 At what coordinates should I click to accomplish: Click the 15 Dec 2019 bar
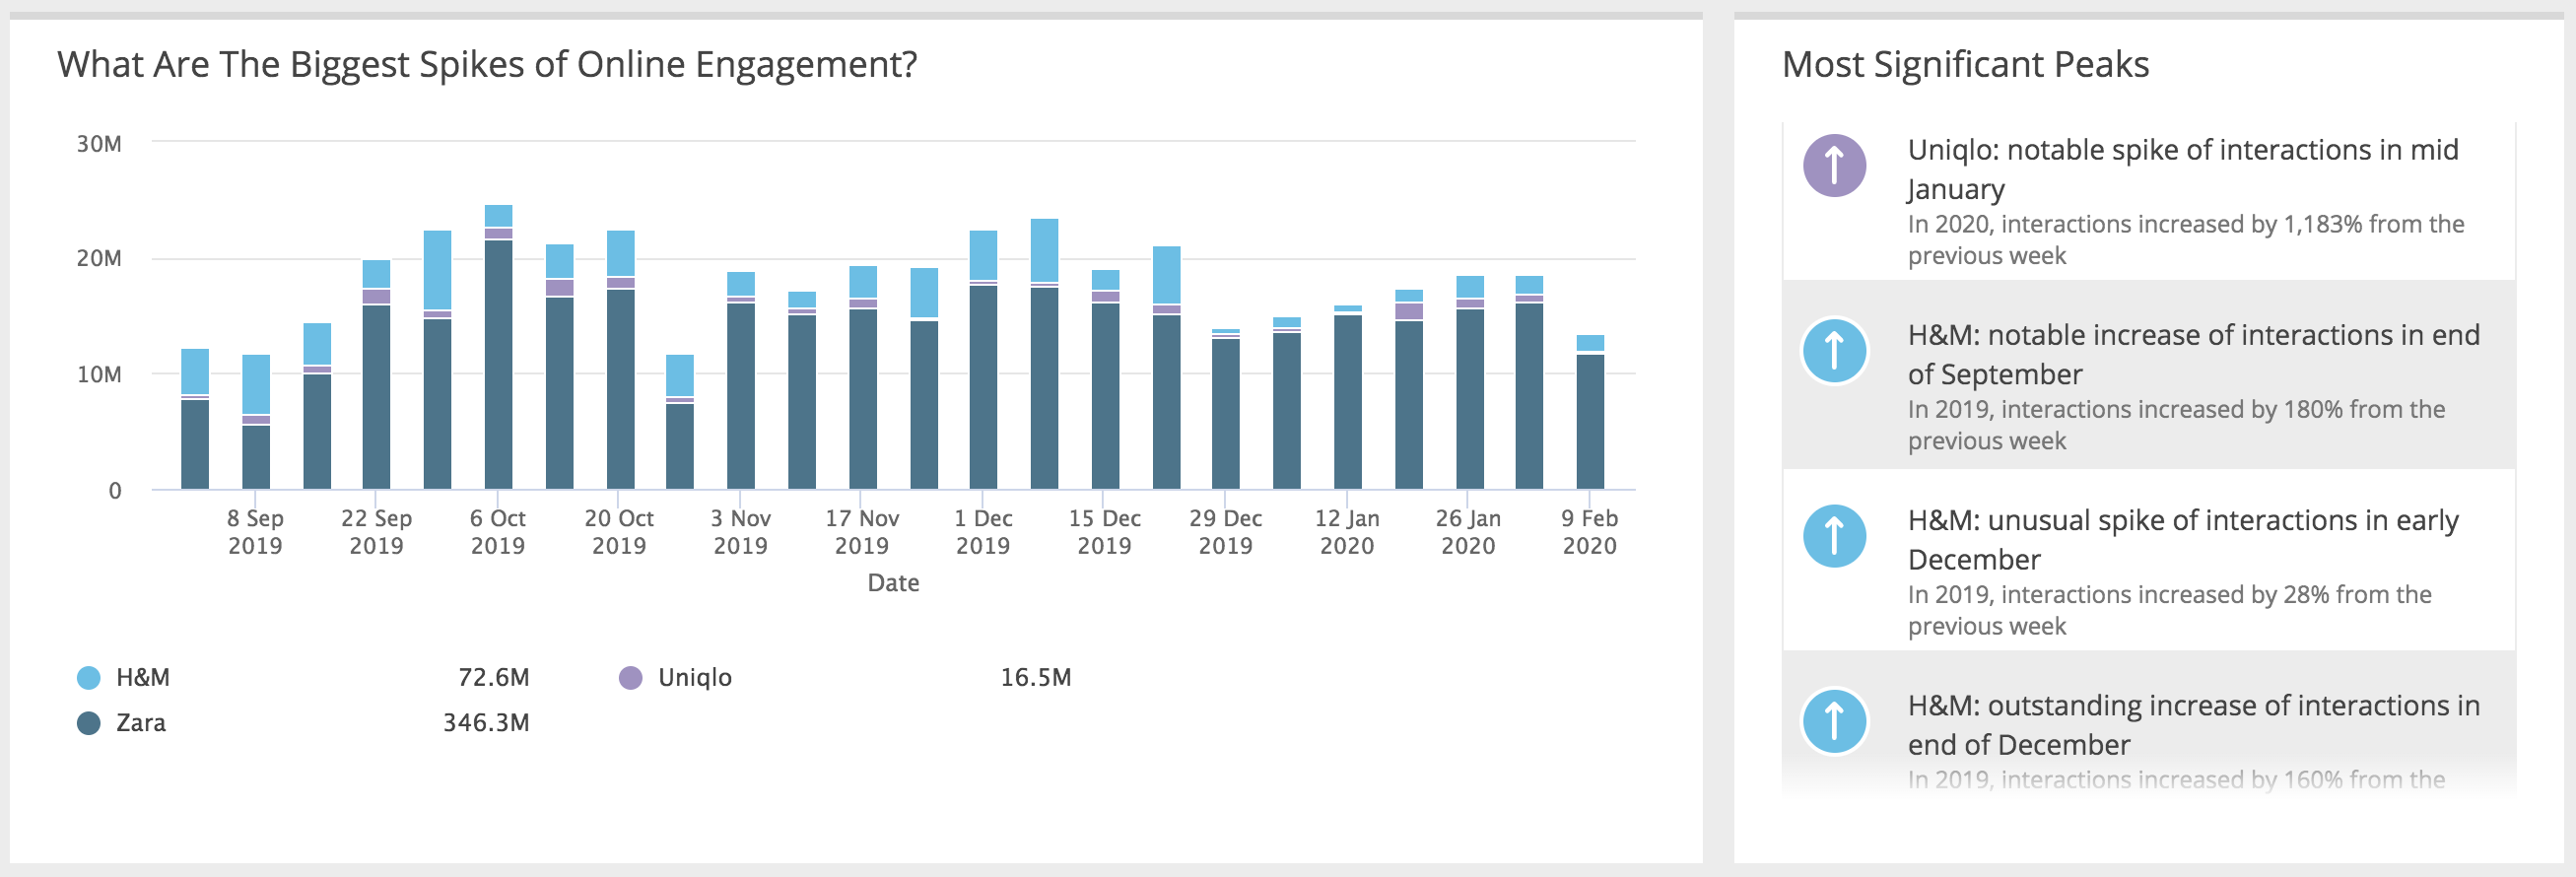(1105, 380)
